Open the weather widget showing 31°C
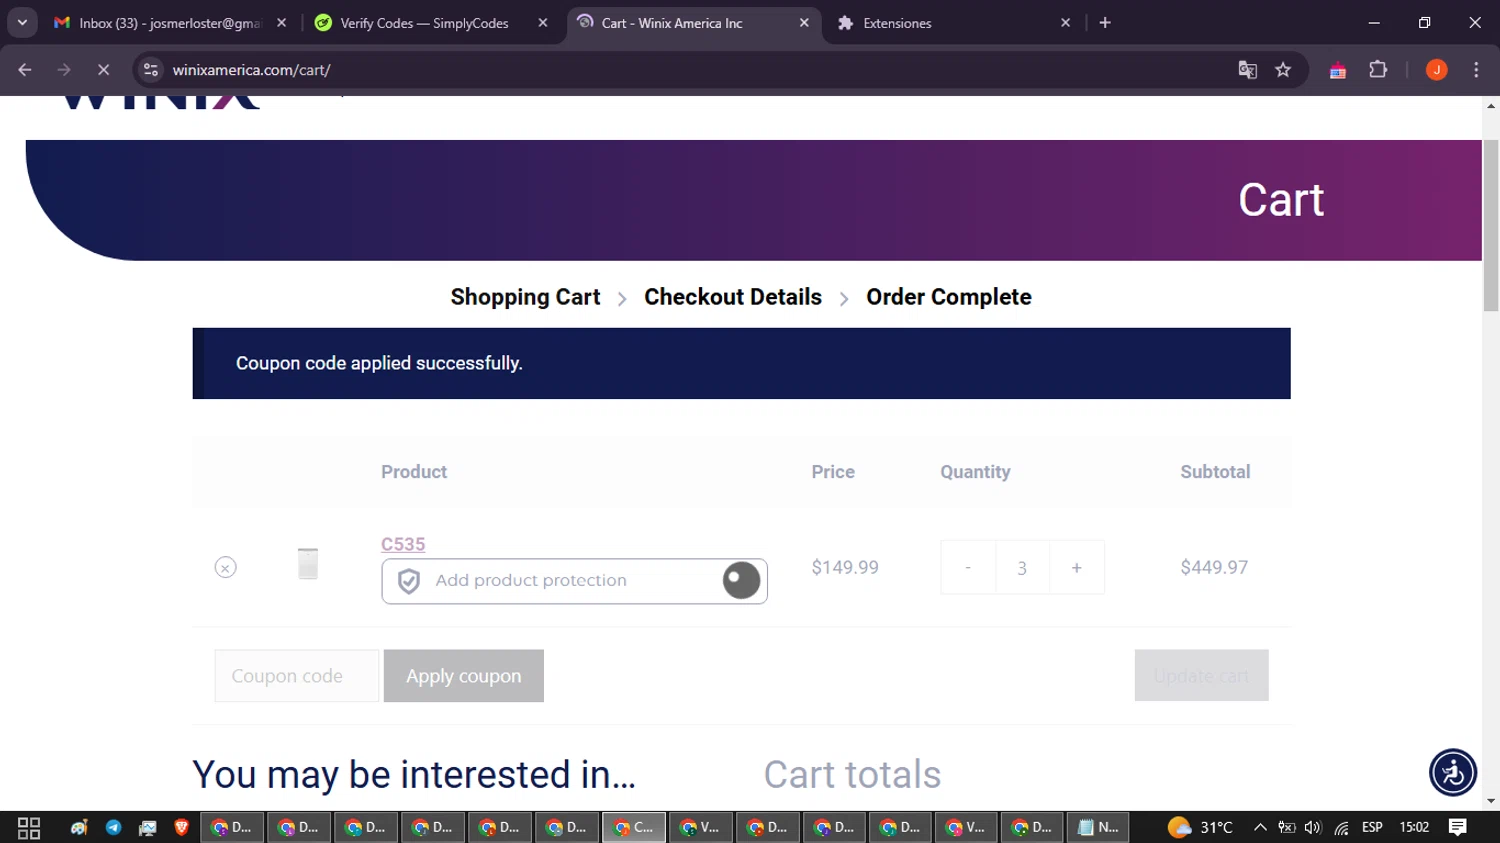The image size is (1500, 843). coord(1200,828)
